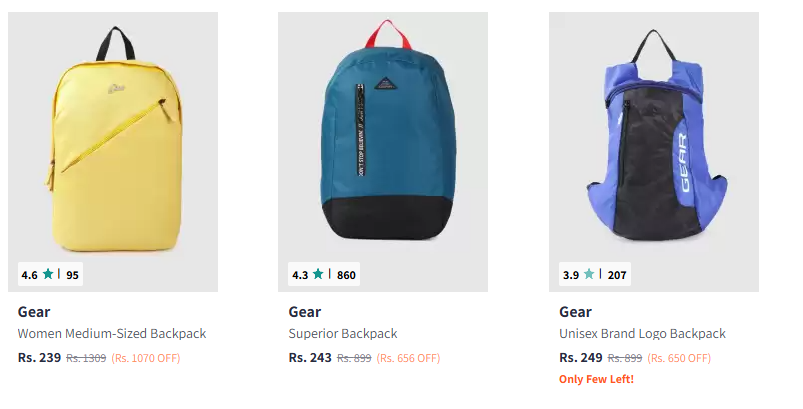Select the 4.3 rating badge with 860 reviews
803x409 pixels.
[x=324, y=274]
